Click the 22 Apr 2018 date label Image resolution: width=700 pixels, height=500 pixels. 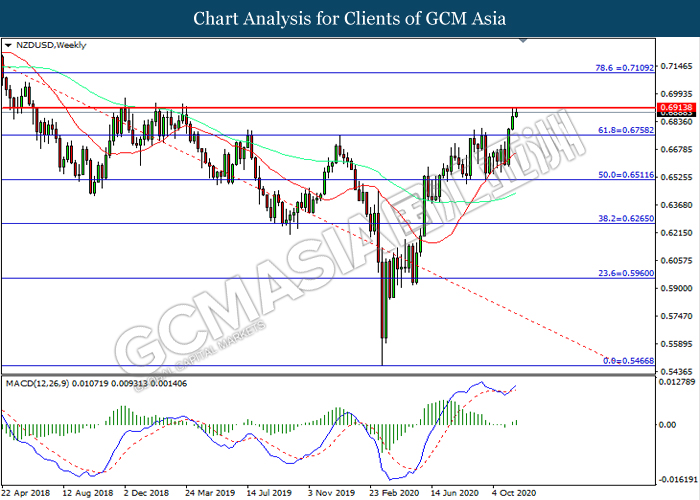tap(26, 493)
